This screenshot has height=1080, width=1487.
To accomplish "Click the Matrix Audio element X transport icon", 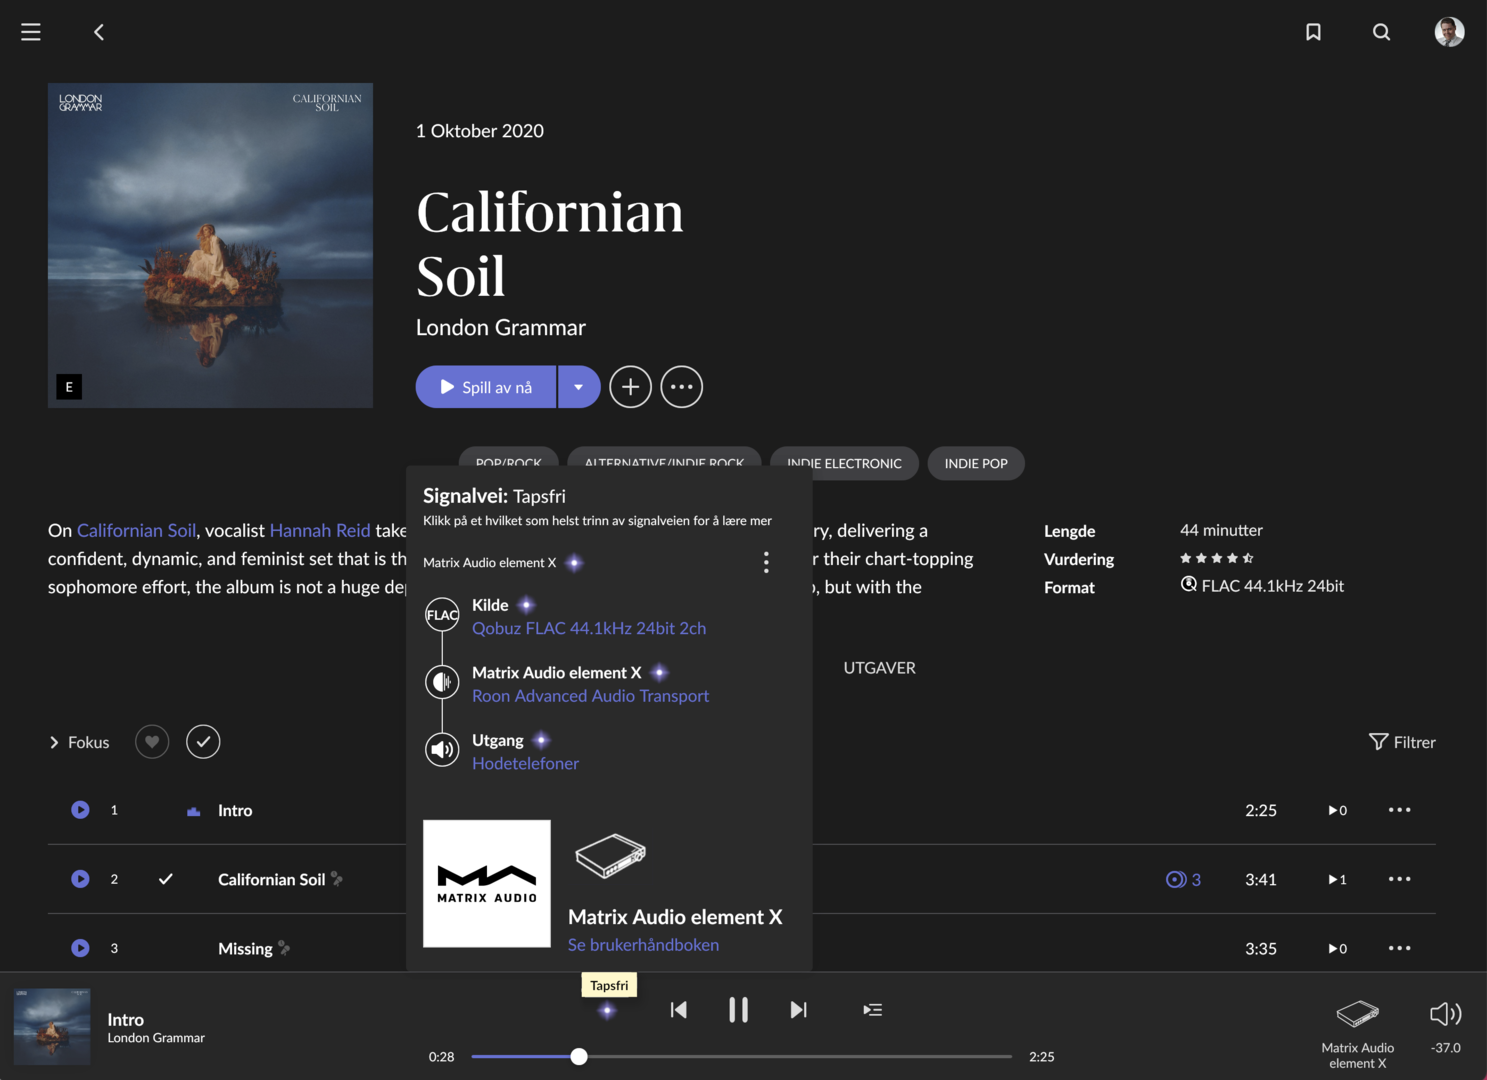I will point(442,682).
